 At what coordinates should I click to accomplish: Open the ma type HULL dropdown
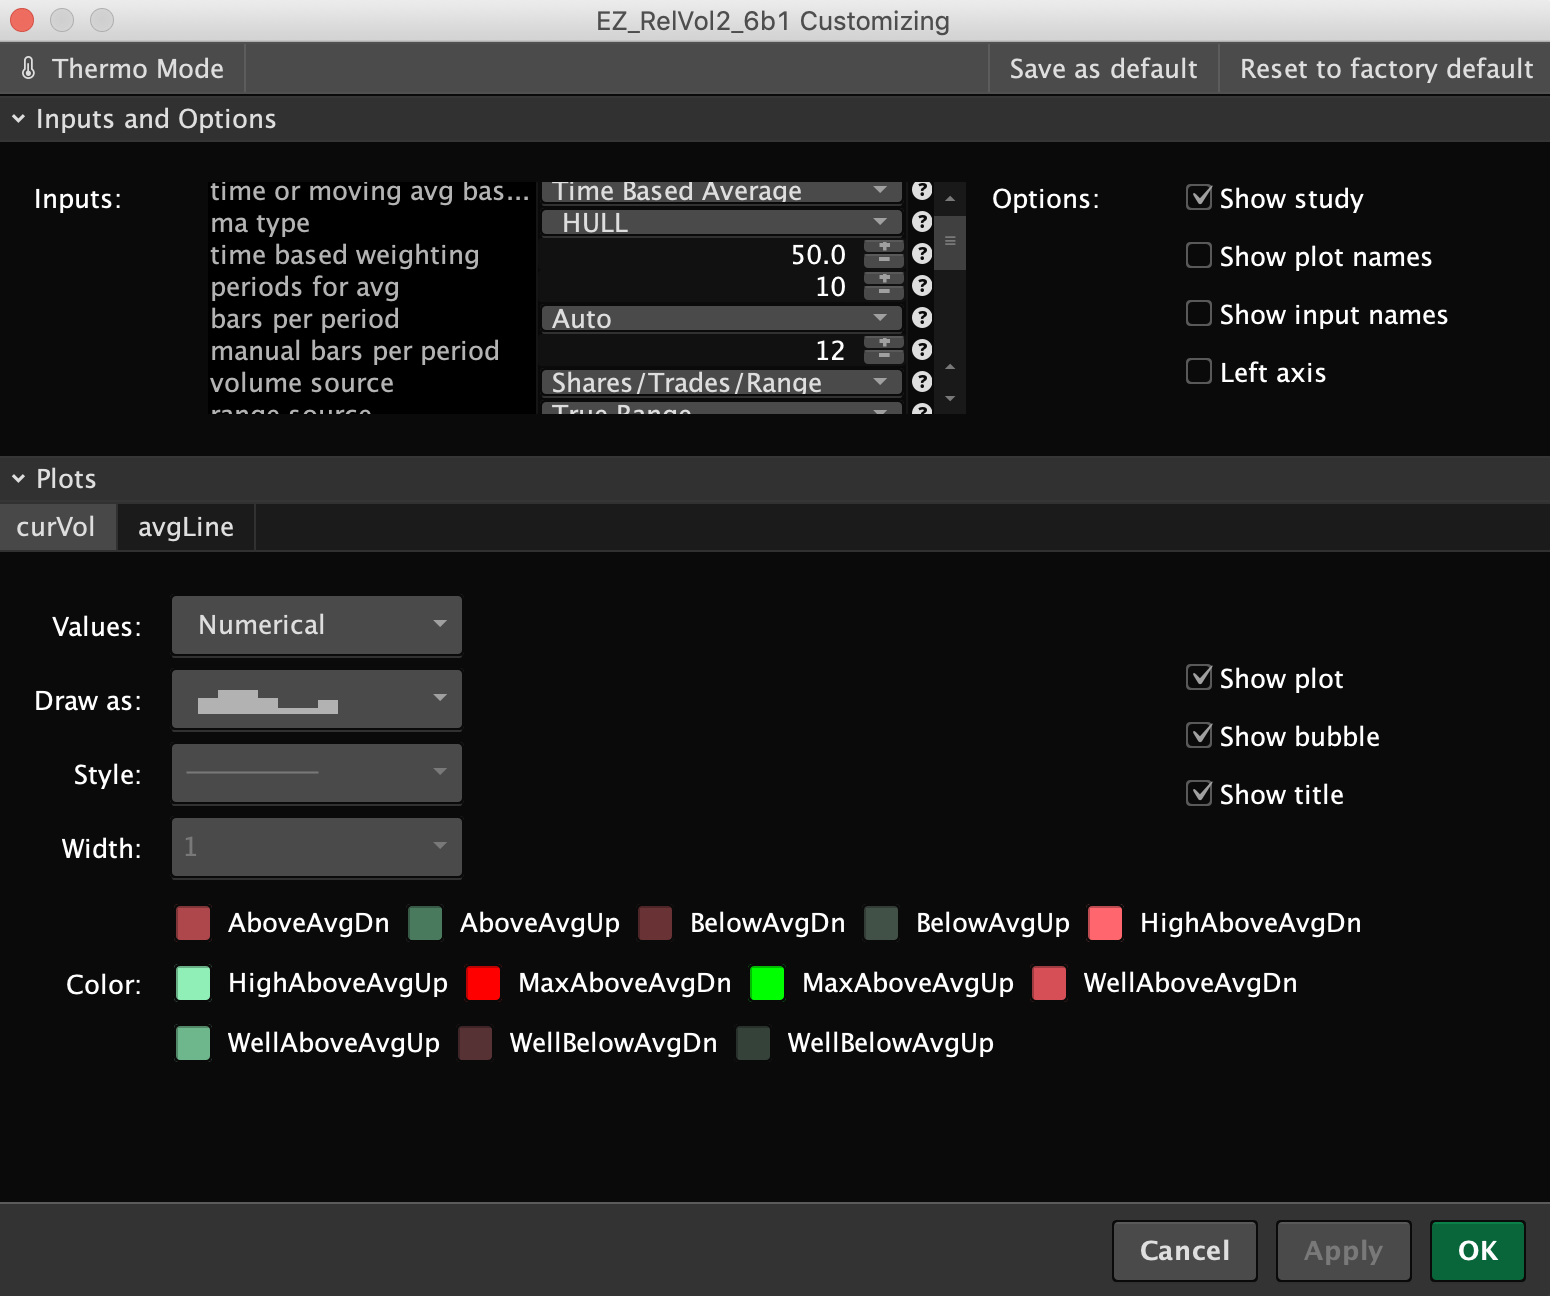(x=721, y=222)
